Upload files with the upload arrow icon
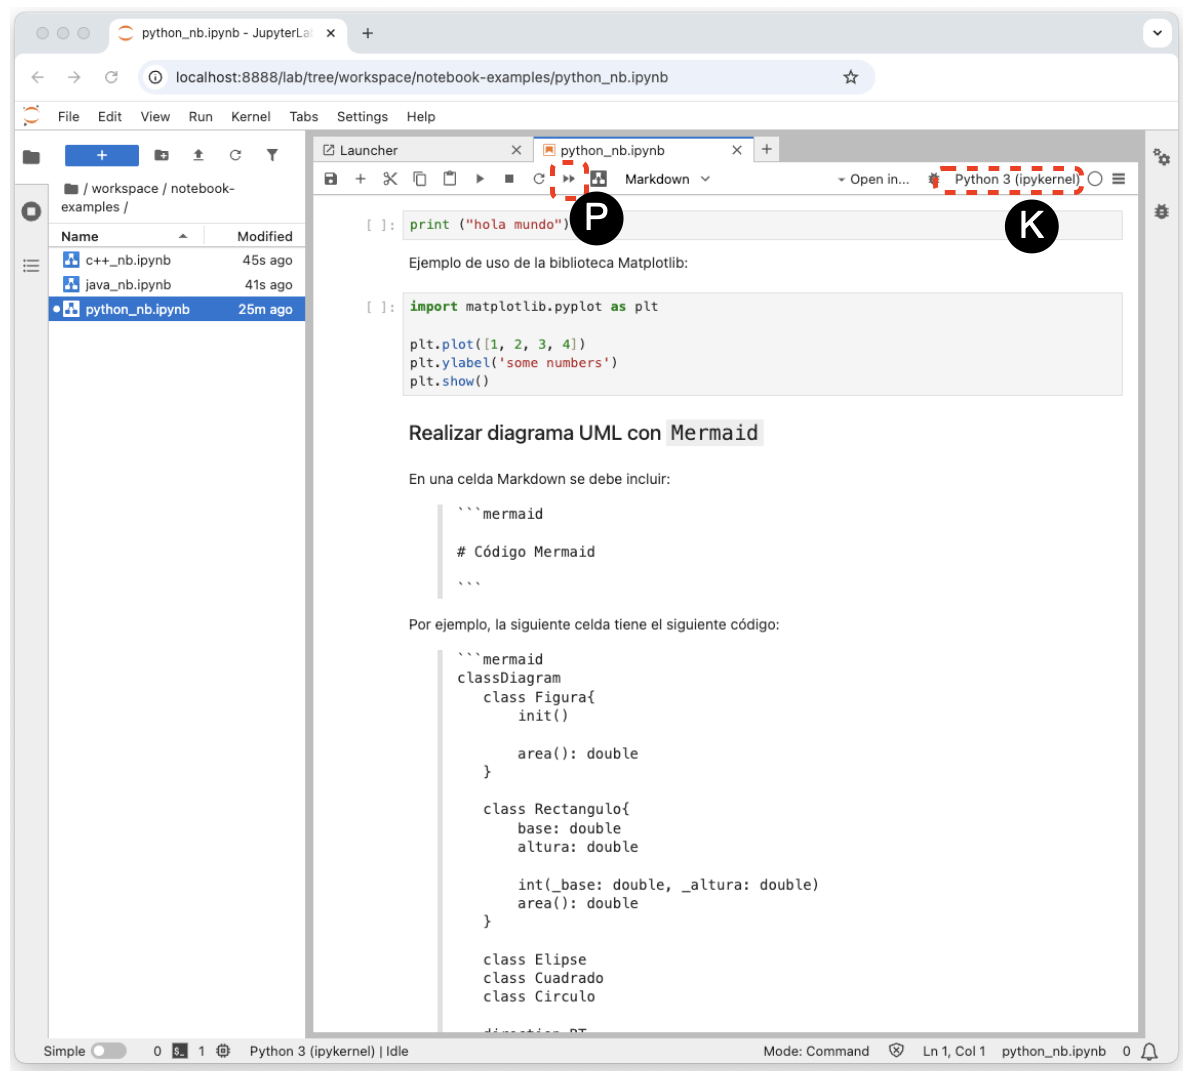 coord(198,155)
